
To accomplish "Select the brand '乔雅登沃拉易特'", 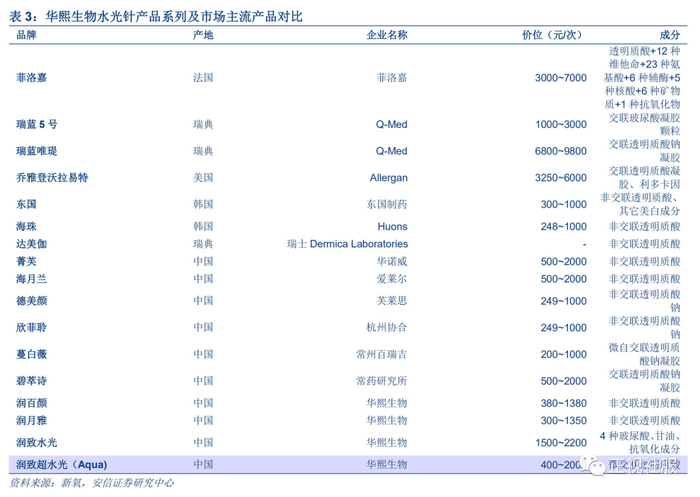I will point(52,177).
